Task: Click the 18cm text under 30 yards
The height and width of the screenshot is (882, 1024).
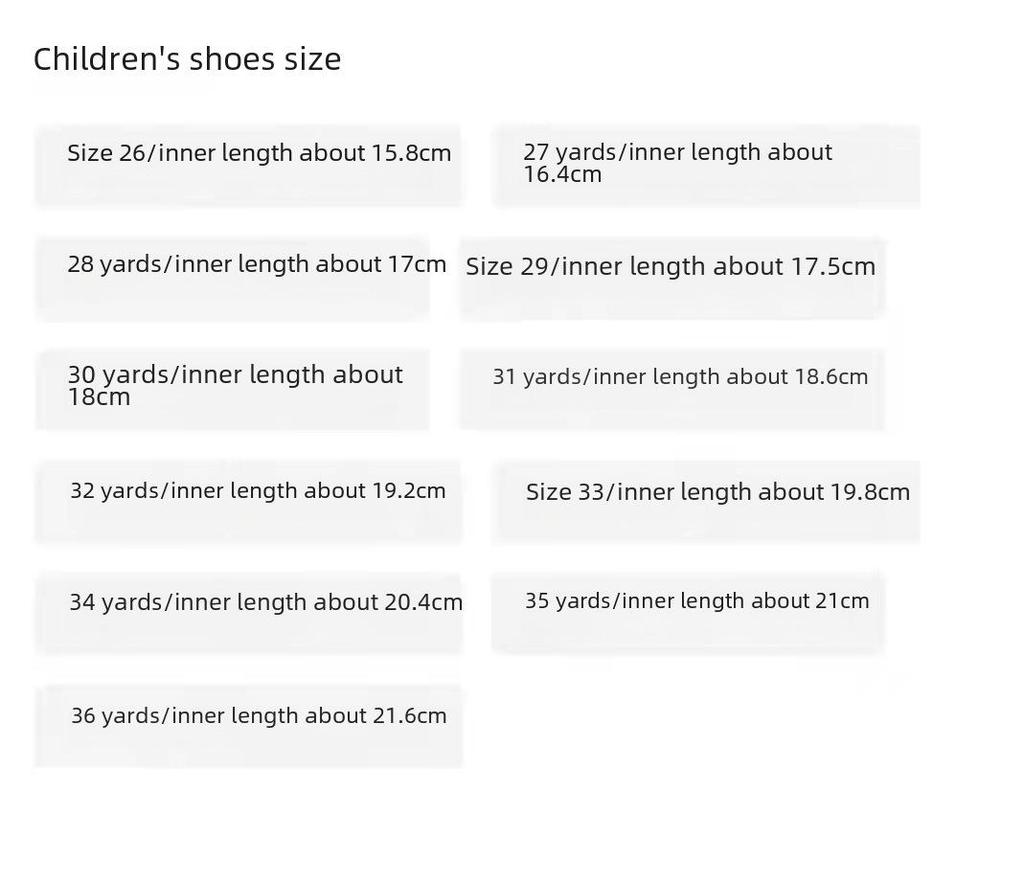Action: [x=99, y=397]
